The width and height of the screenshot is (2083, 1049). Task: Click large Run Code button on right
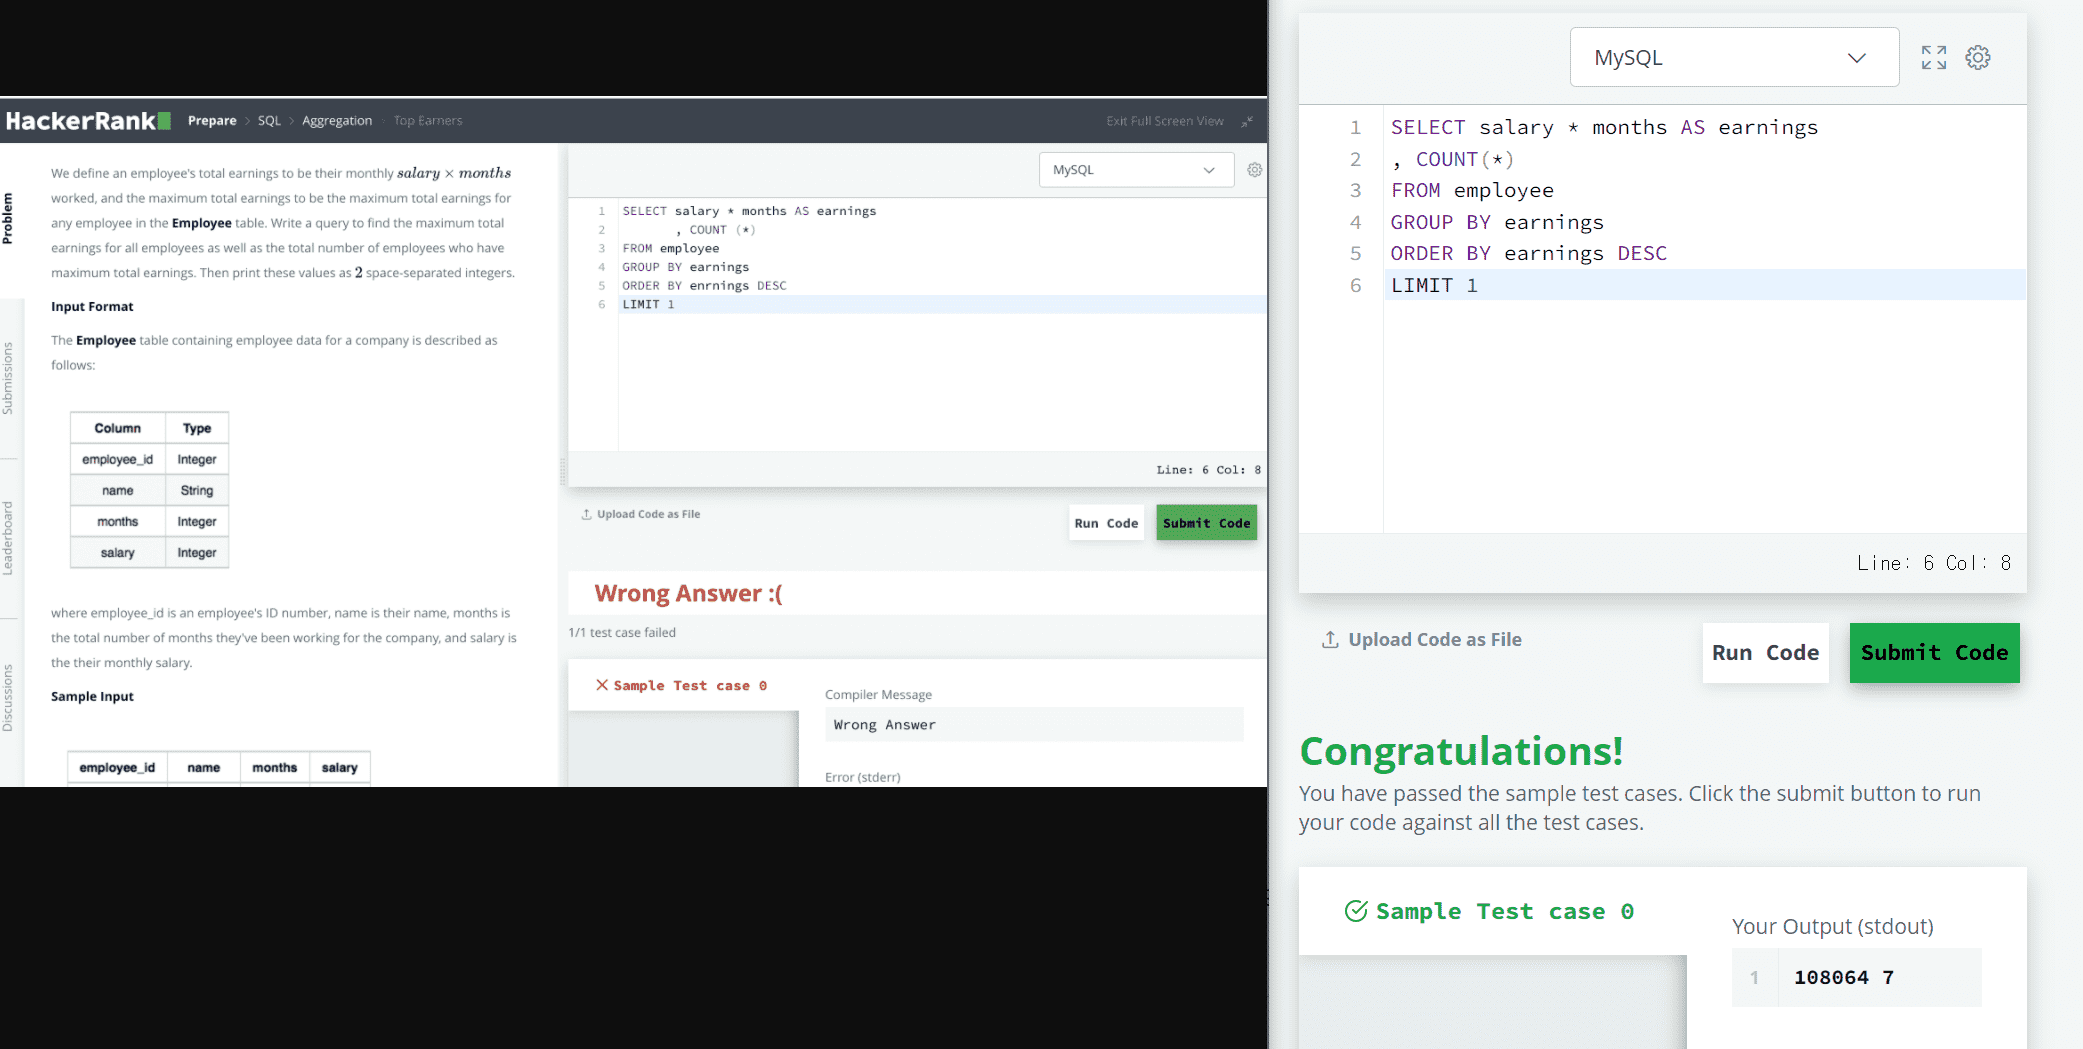pyautogui.click(x=1765, y=653)
